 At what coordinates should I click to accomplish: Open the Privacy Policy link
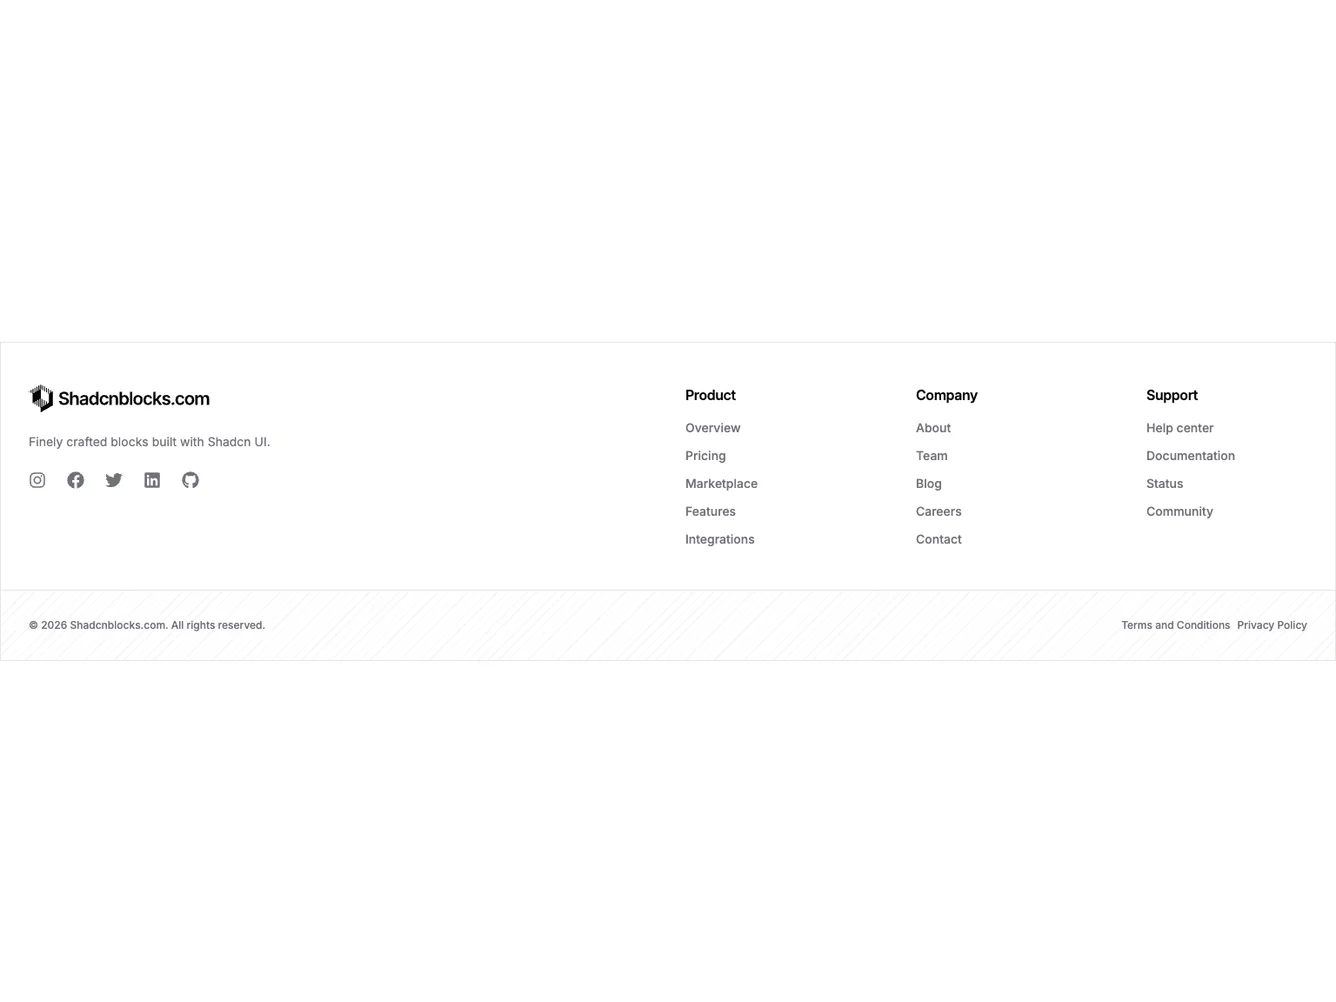[x=1272, y=626]
